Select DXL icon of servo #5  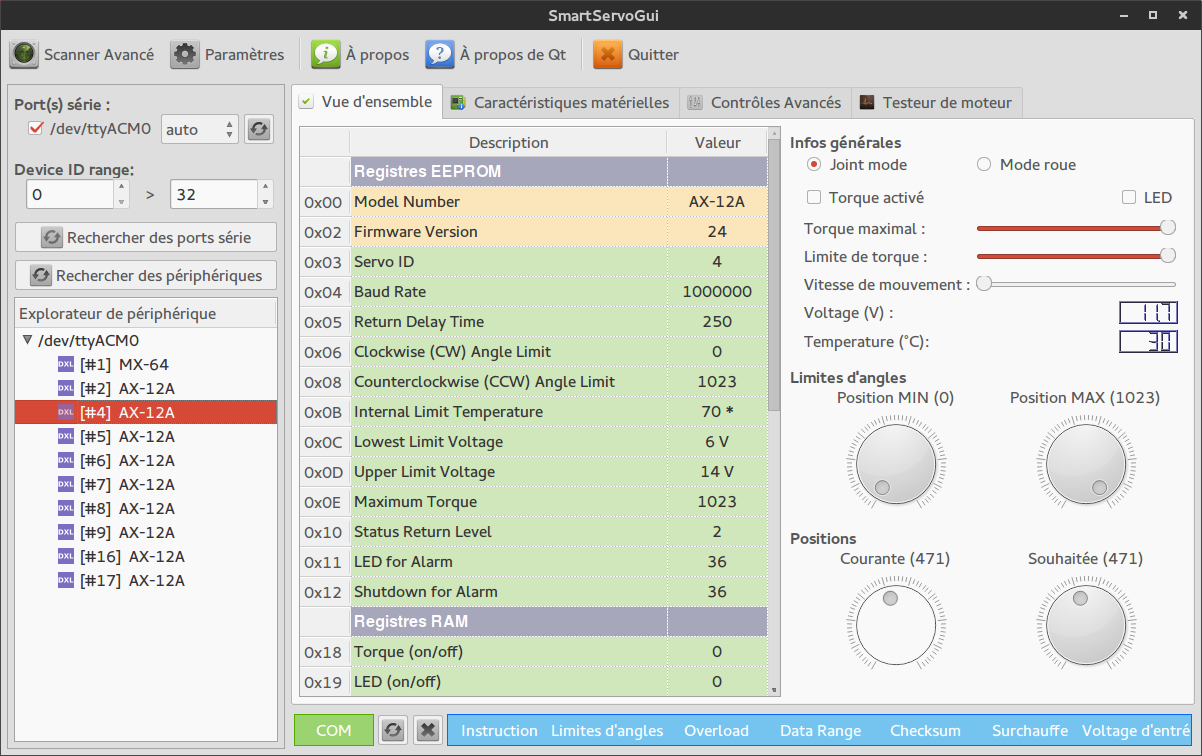click(66, 436)
